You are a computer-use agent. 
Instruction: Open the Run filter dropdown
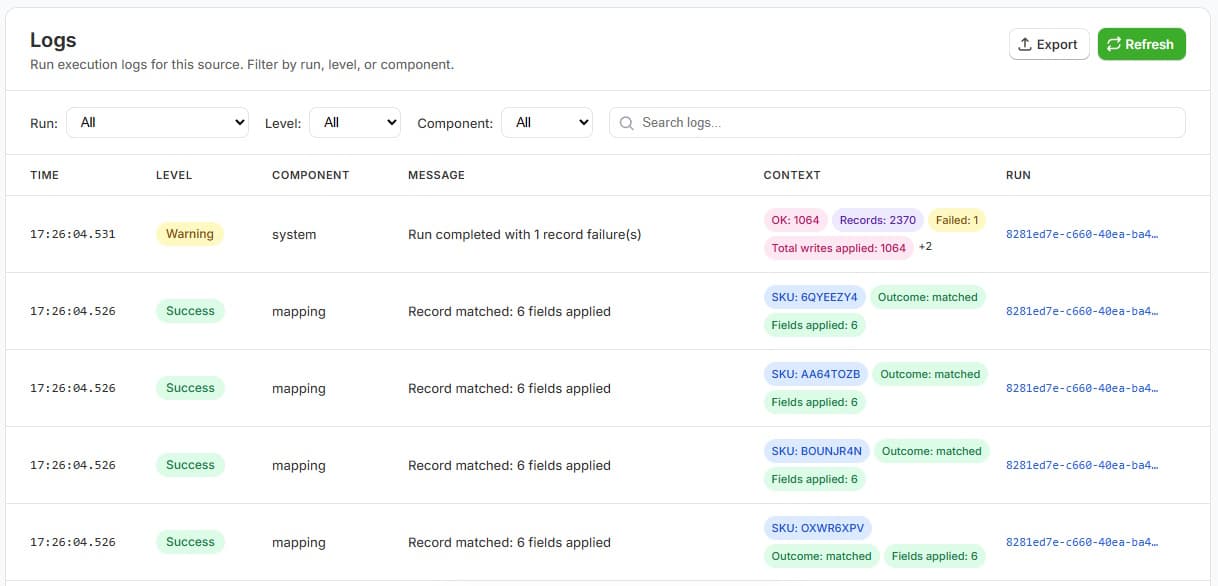point(157,122)
